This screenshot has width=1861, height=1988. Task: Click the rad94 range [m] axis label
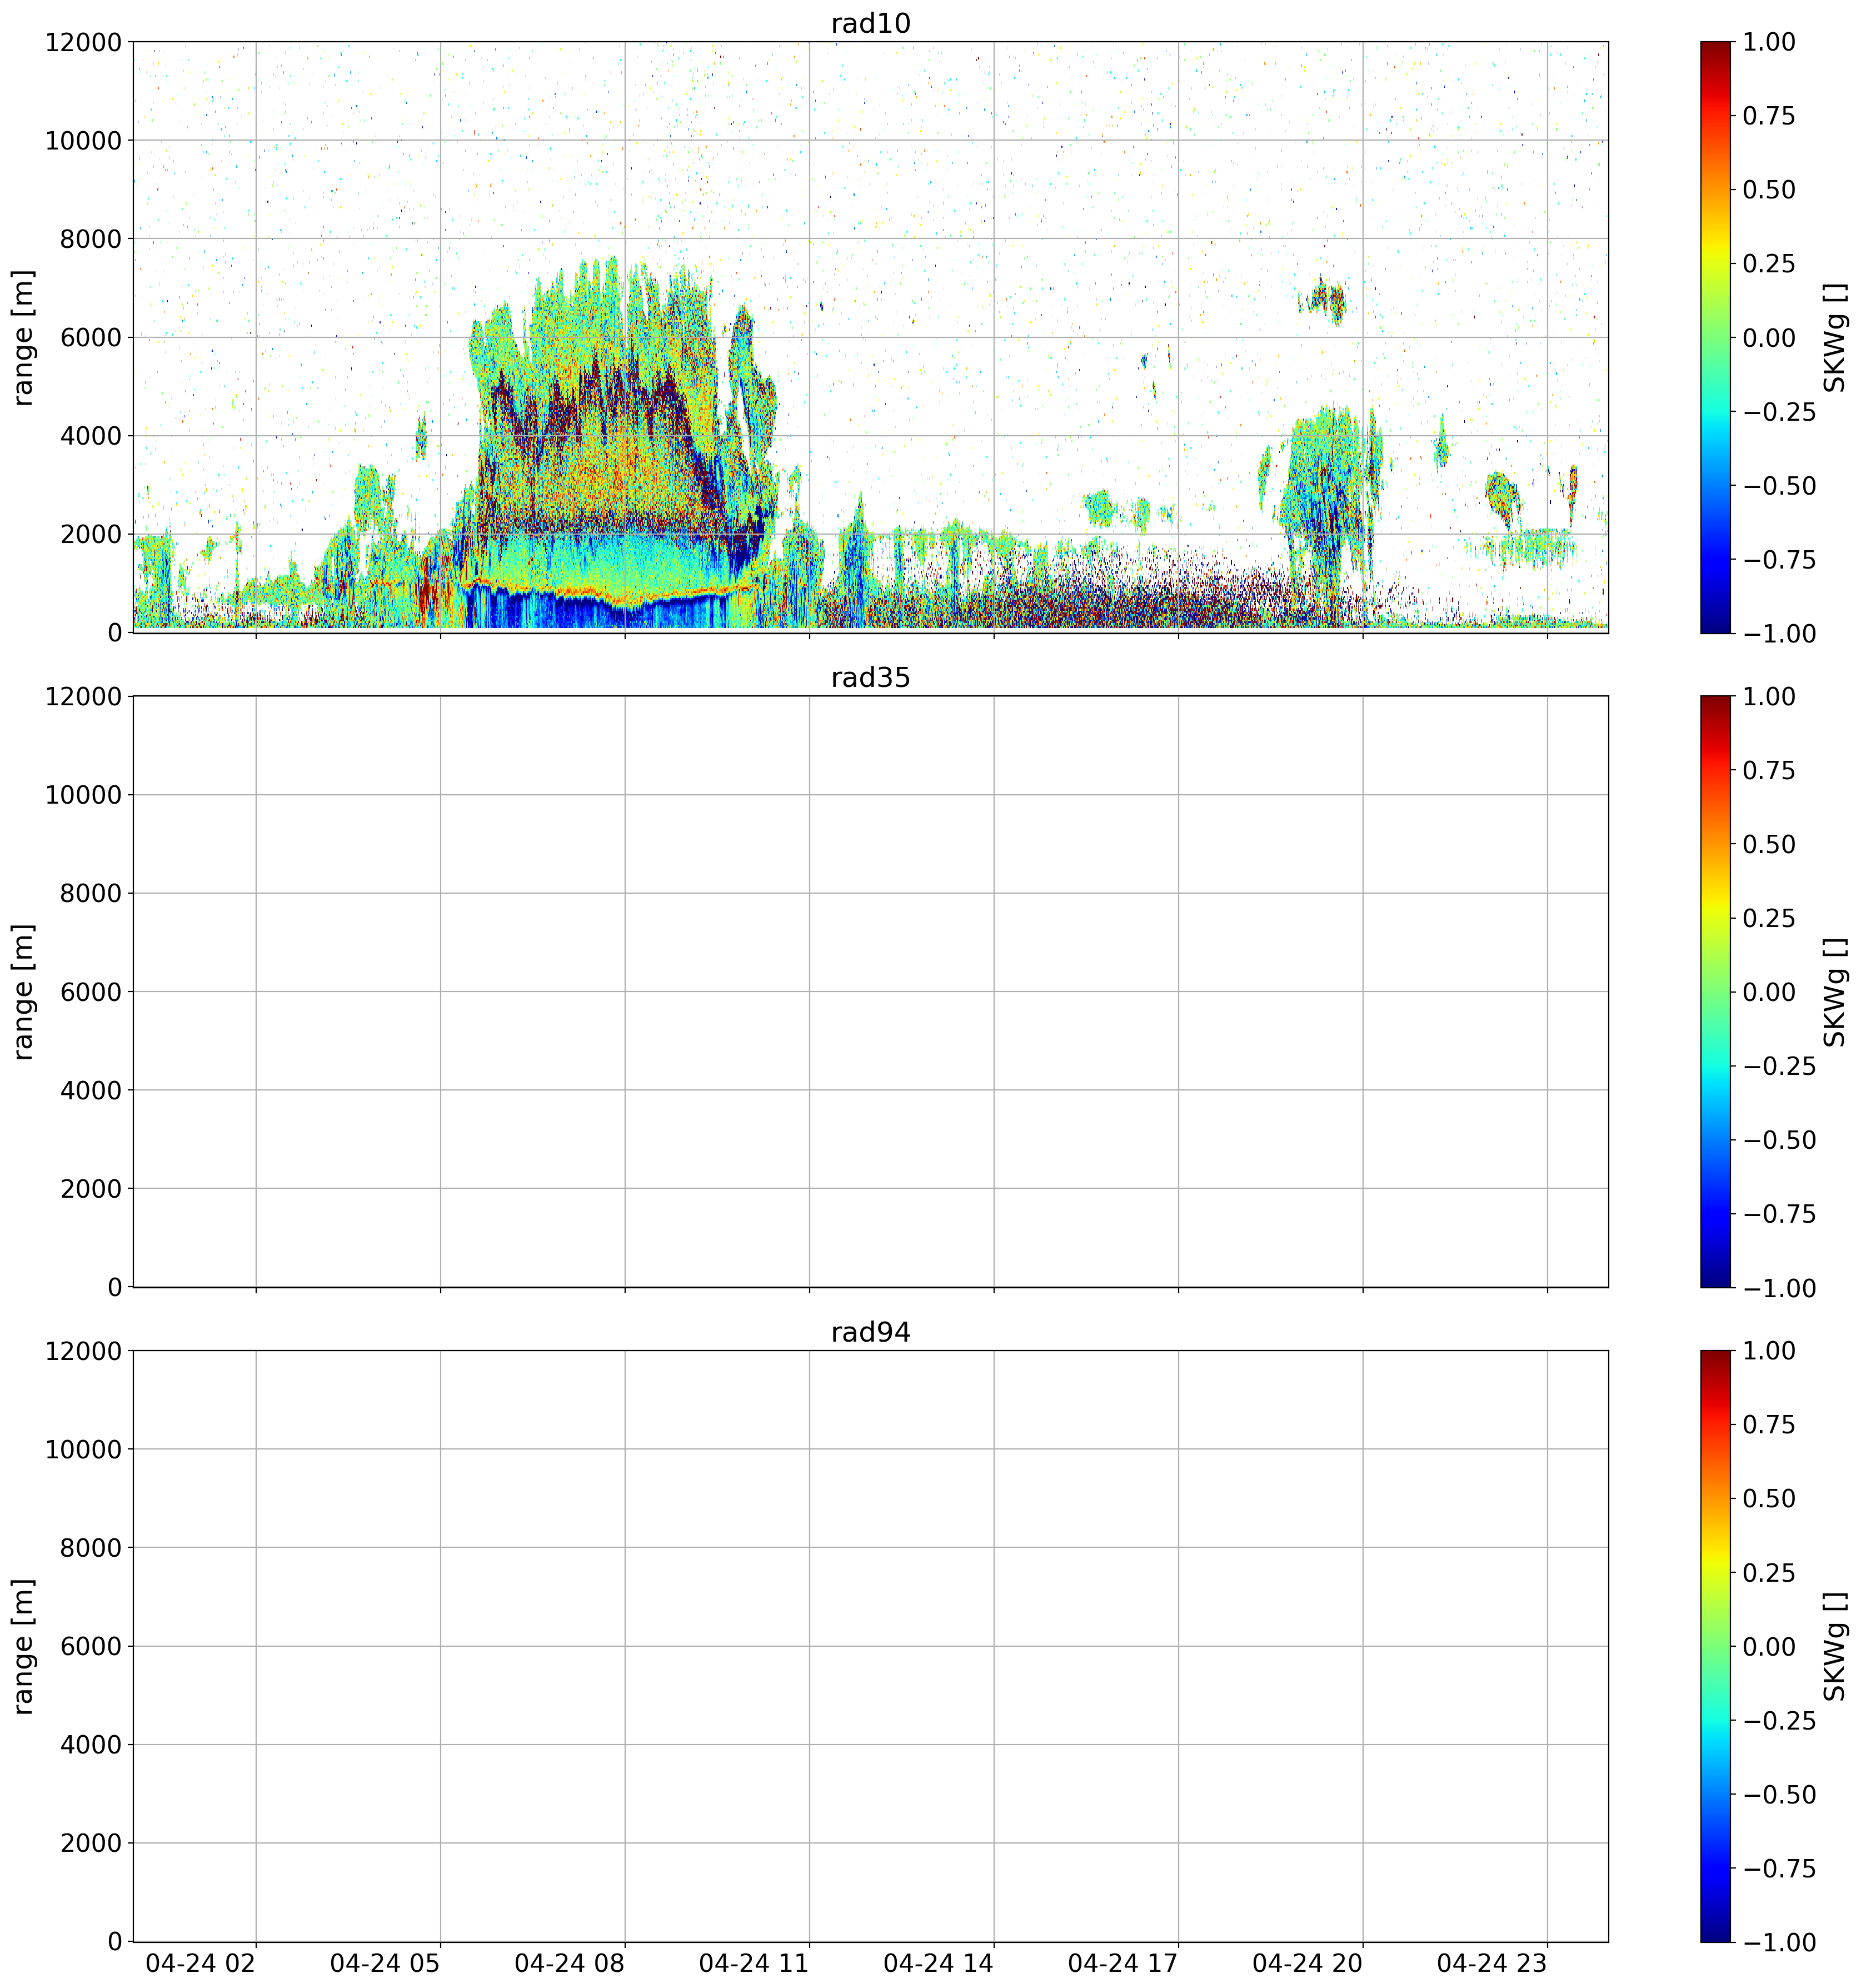coord(23,1646)
